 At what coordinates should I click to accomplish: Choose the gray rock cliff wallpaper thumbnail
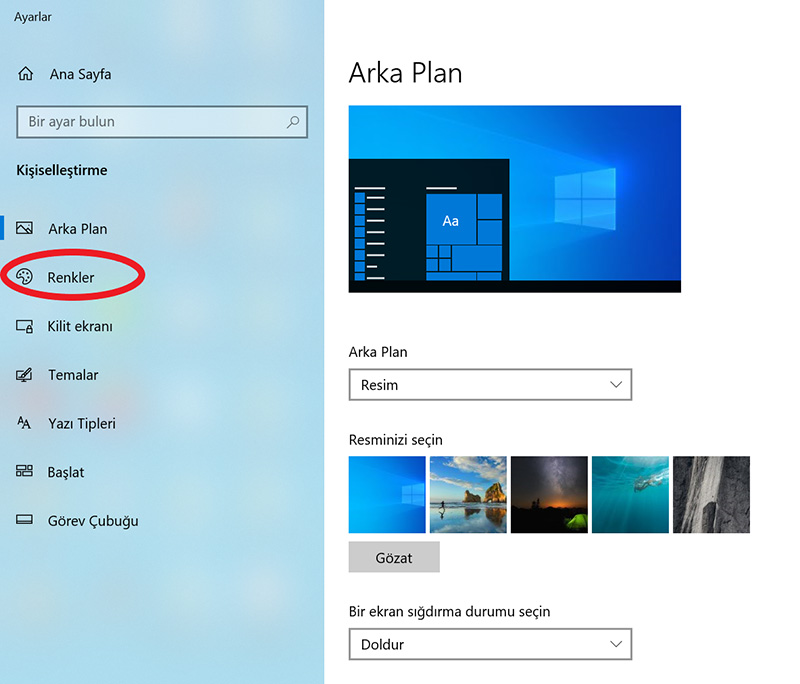pyautogui.click(x=711, y=495)
